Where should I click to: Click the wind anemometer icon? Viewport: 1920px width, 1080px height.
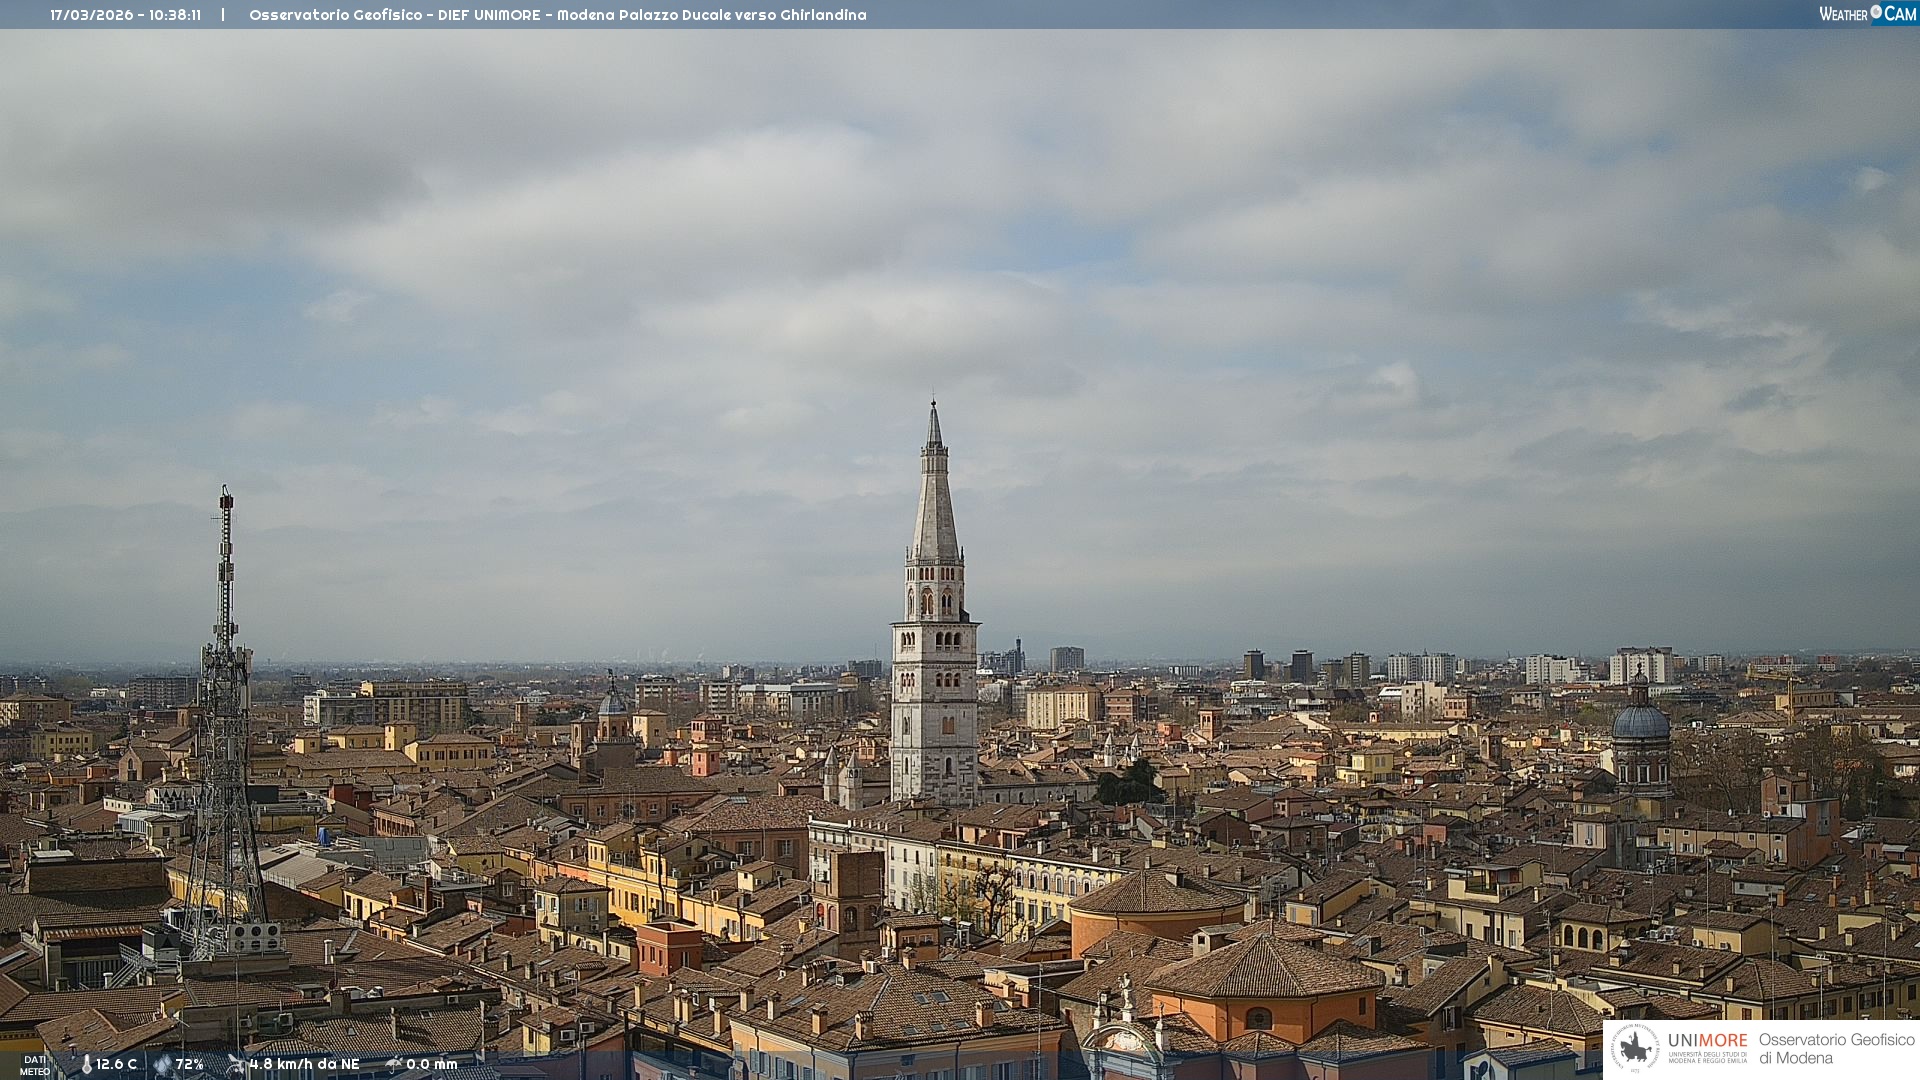[x=236, y=1064]
